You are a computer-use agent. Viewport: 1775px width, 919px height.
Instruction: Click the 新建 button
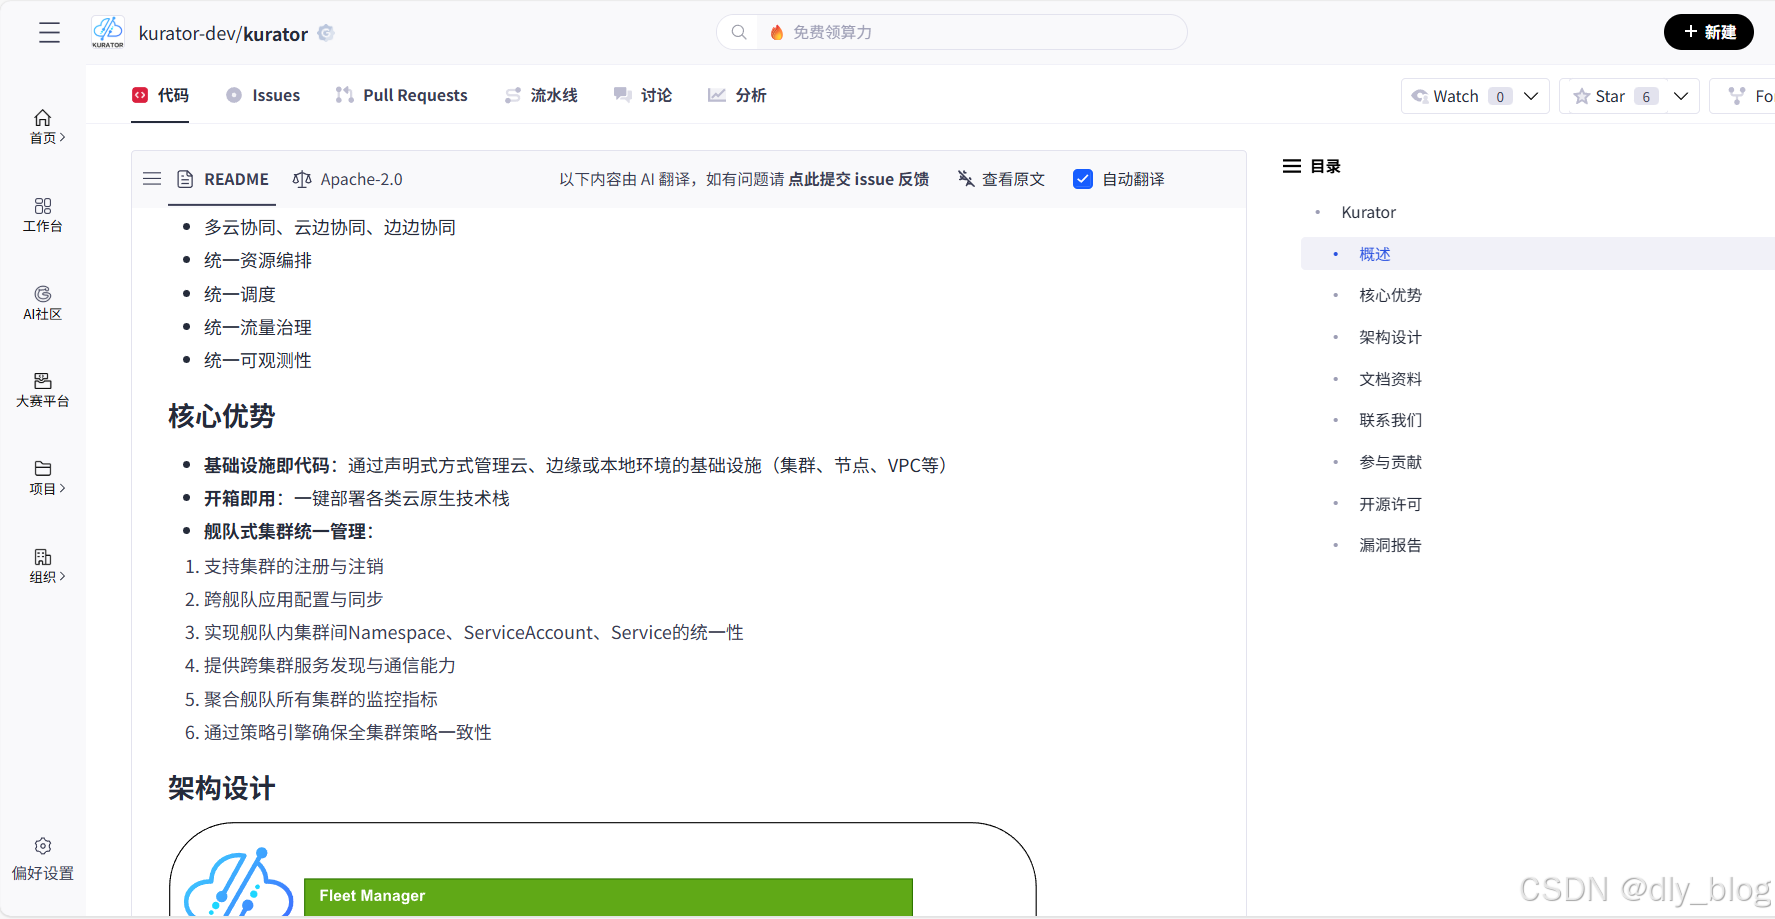tap(1709, 32)
